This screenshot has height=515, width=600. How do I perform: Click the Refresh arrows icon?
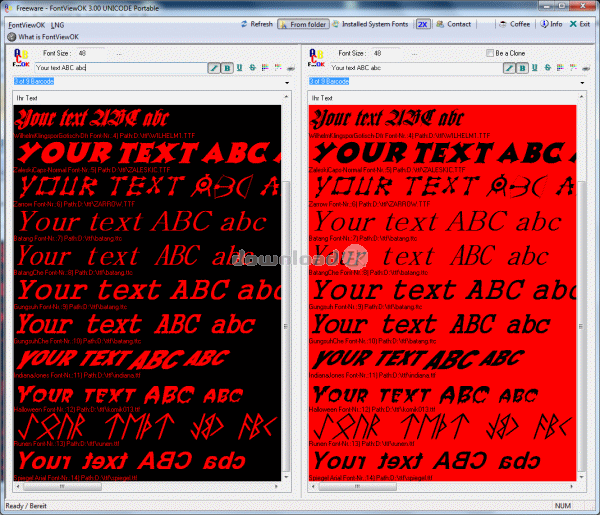click(x=244, y=24)
